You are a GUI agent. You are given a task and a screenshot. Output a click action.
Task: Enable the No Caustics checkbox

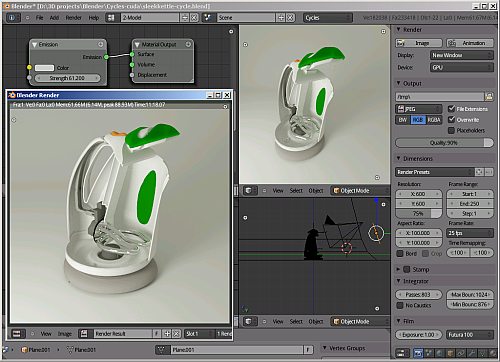click(400, 305)
